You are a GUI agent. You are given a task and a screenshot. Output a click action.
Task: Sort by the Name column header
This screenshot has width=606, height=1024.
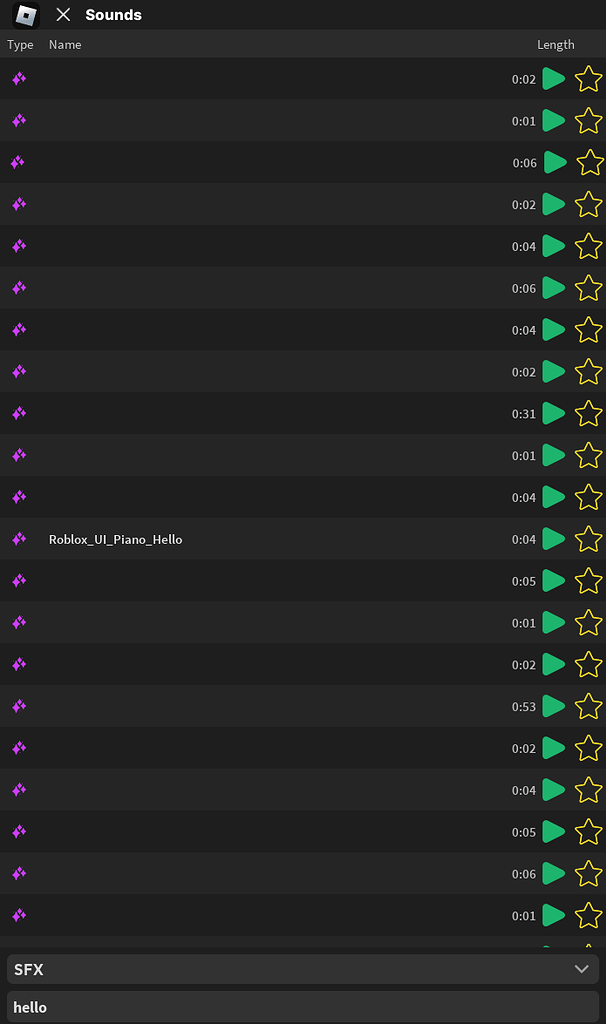pos(65,44)
